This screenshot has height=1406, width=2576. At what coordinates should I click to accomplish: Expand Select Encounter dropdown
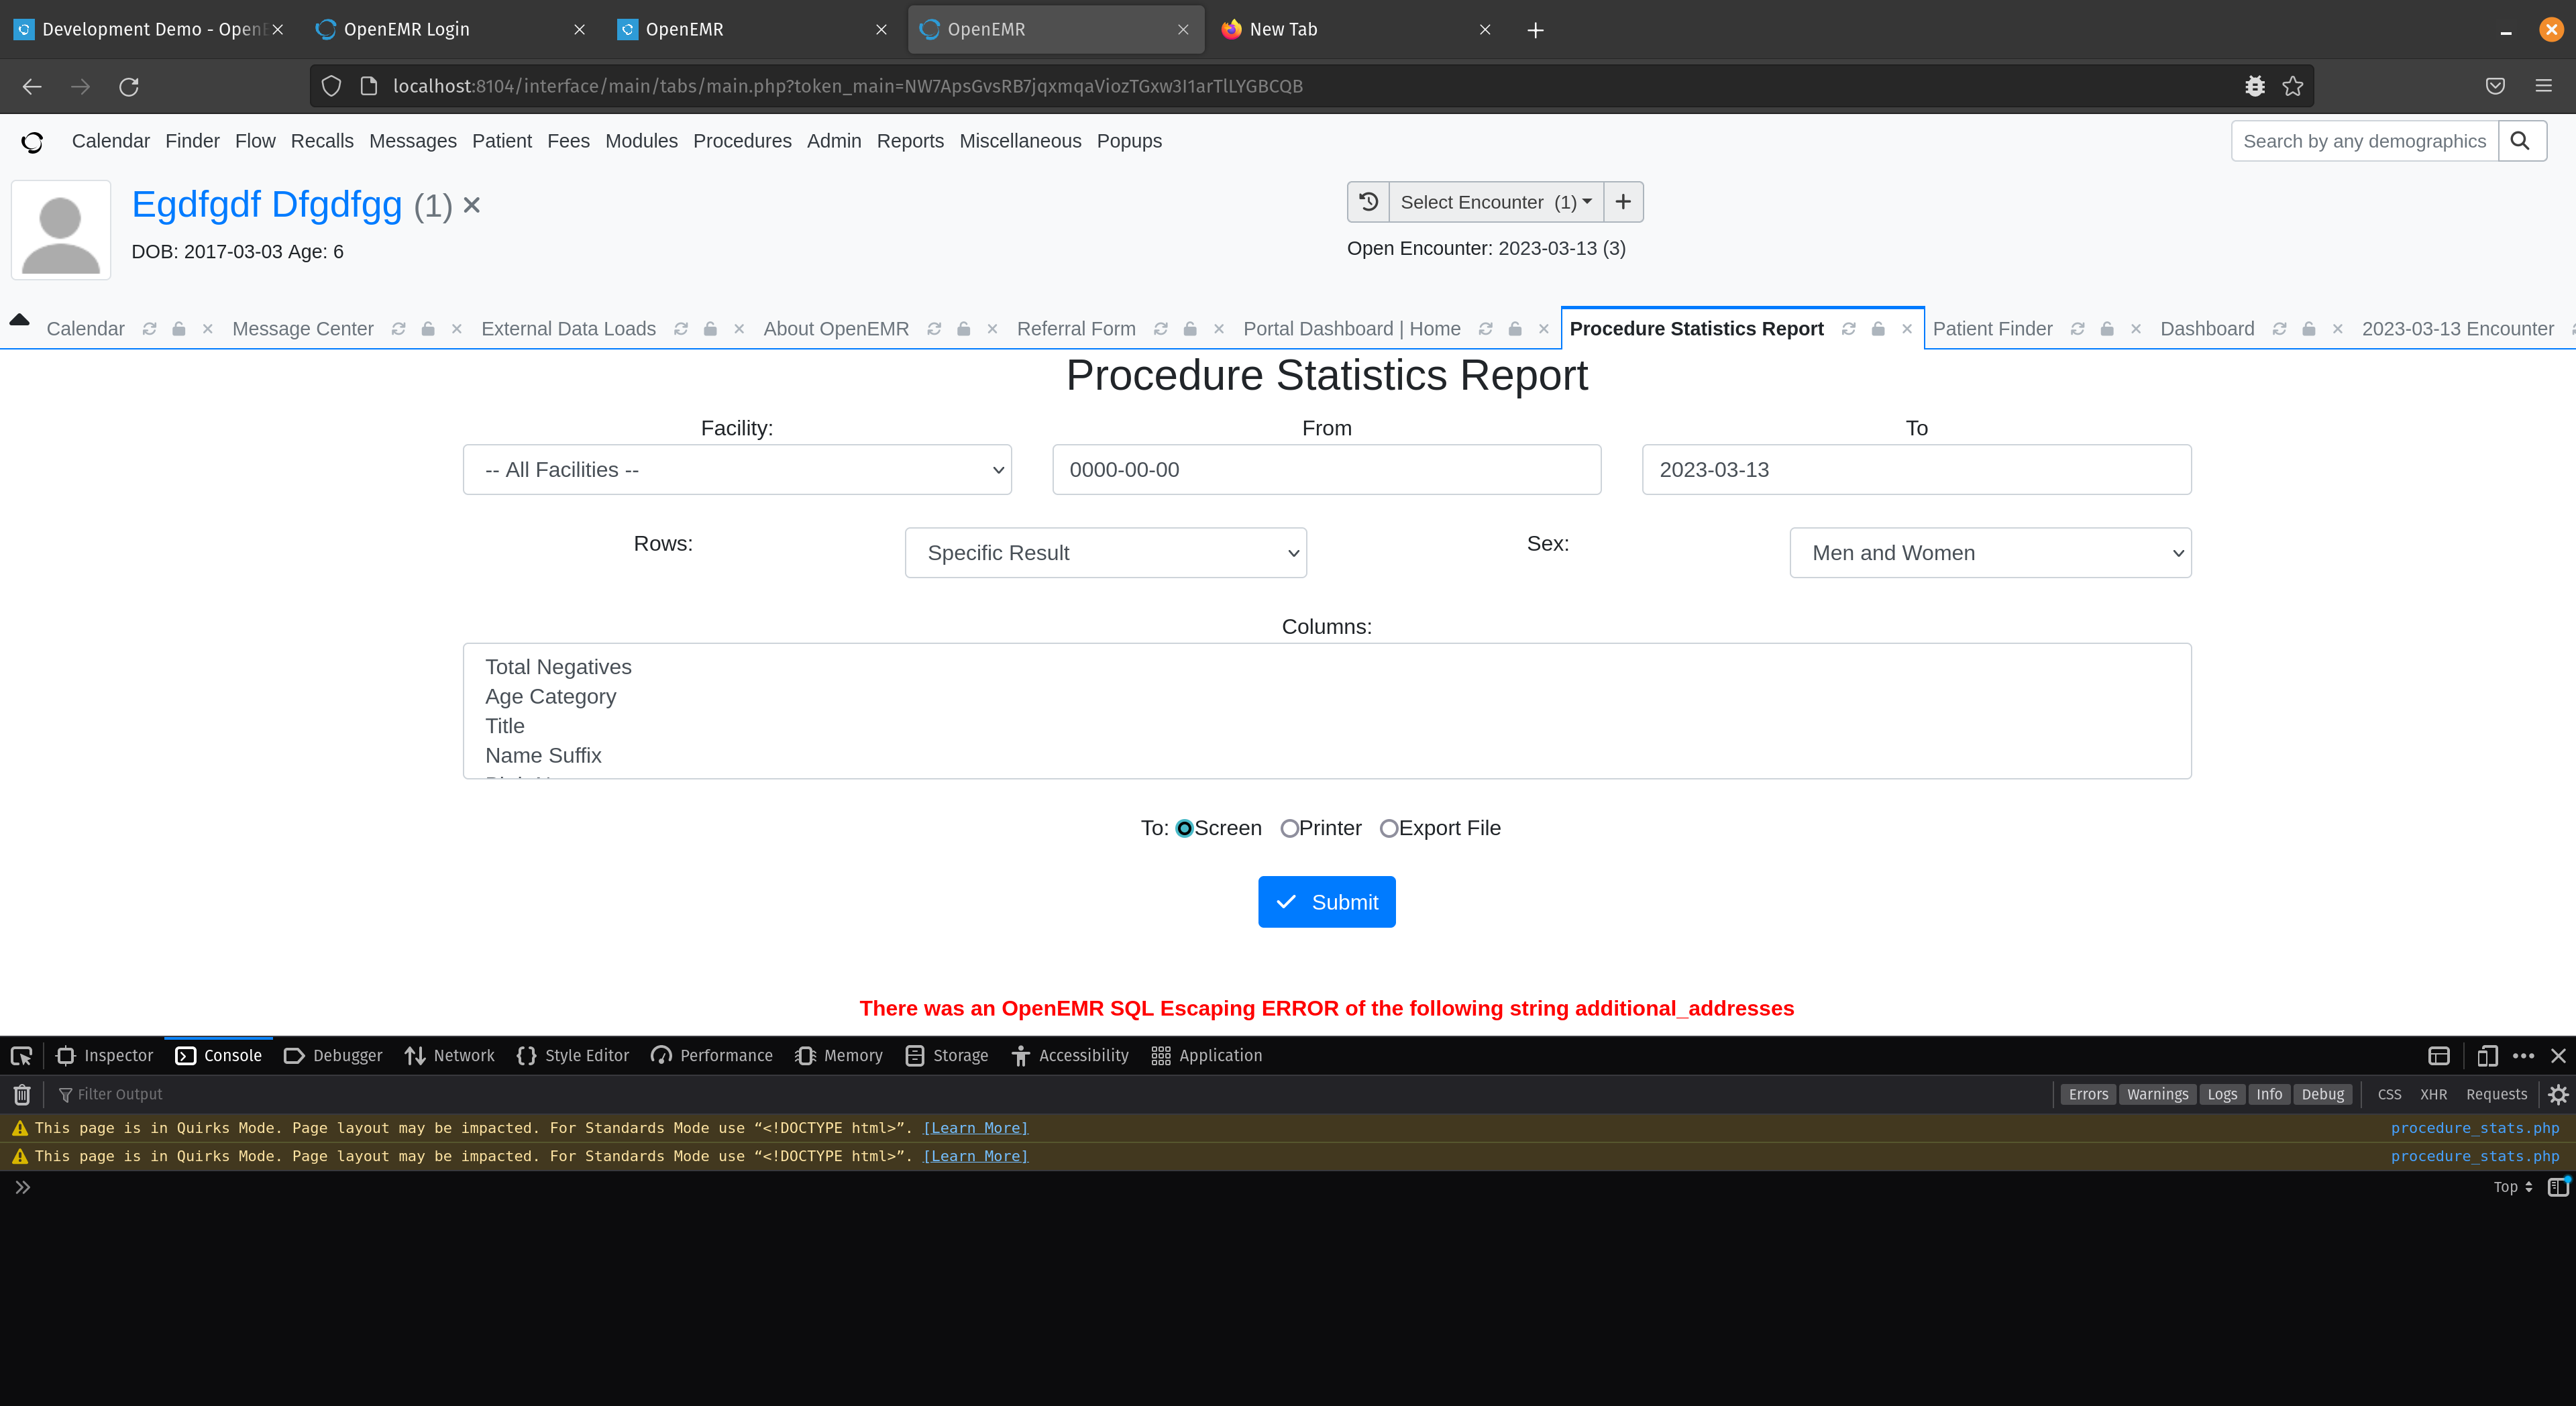tap(1496, 202)
